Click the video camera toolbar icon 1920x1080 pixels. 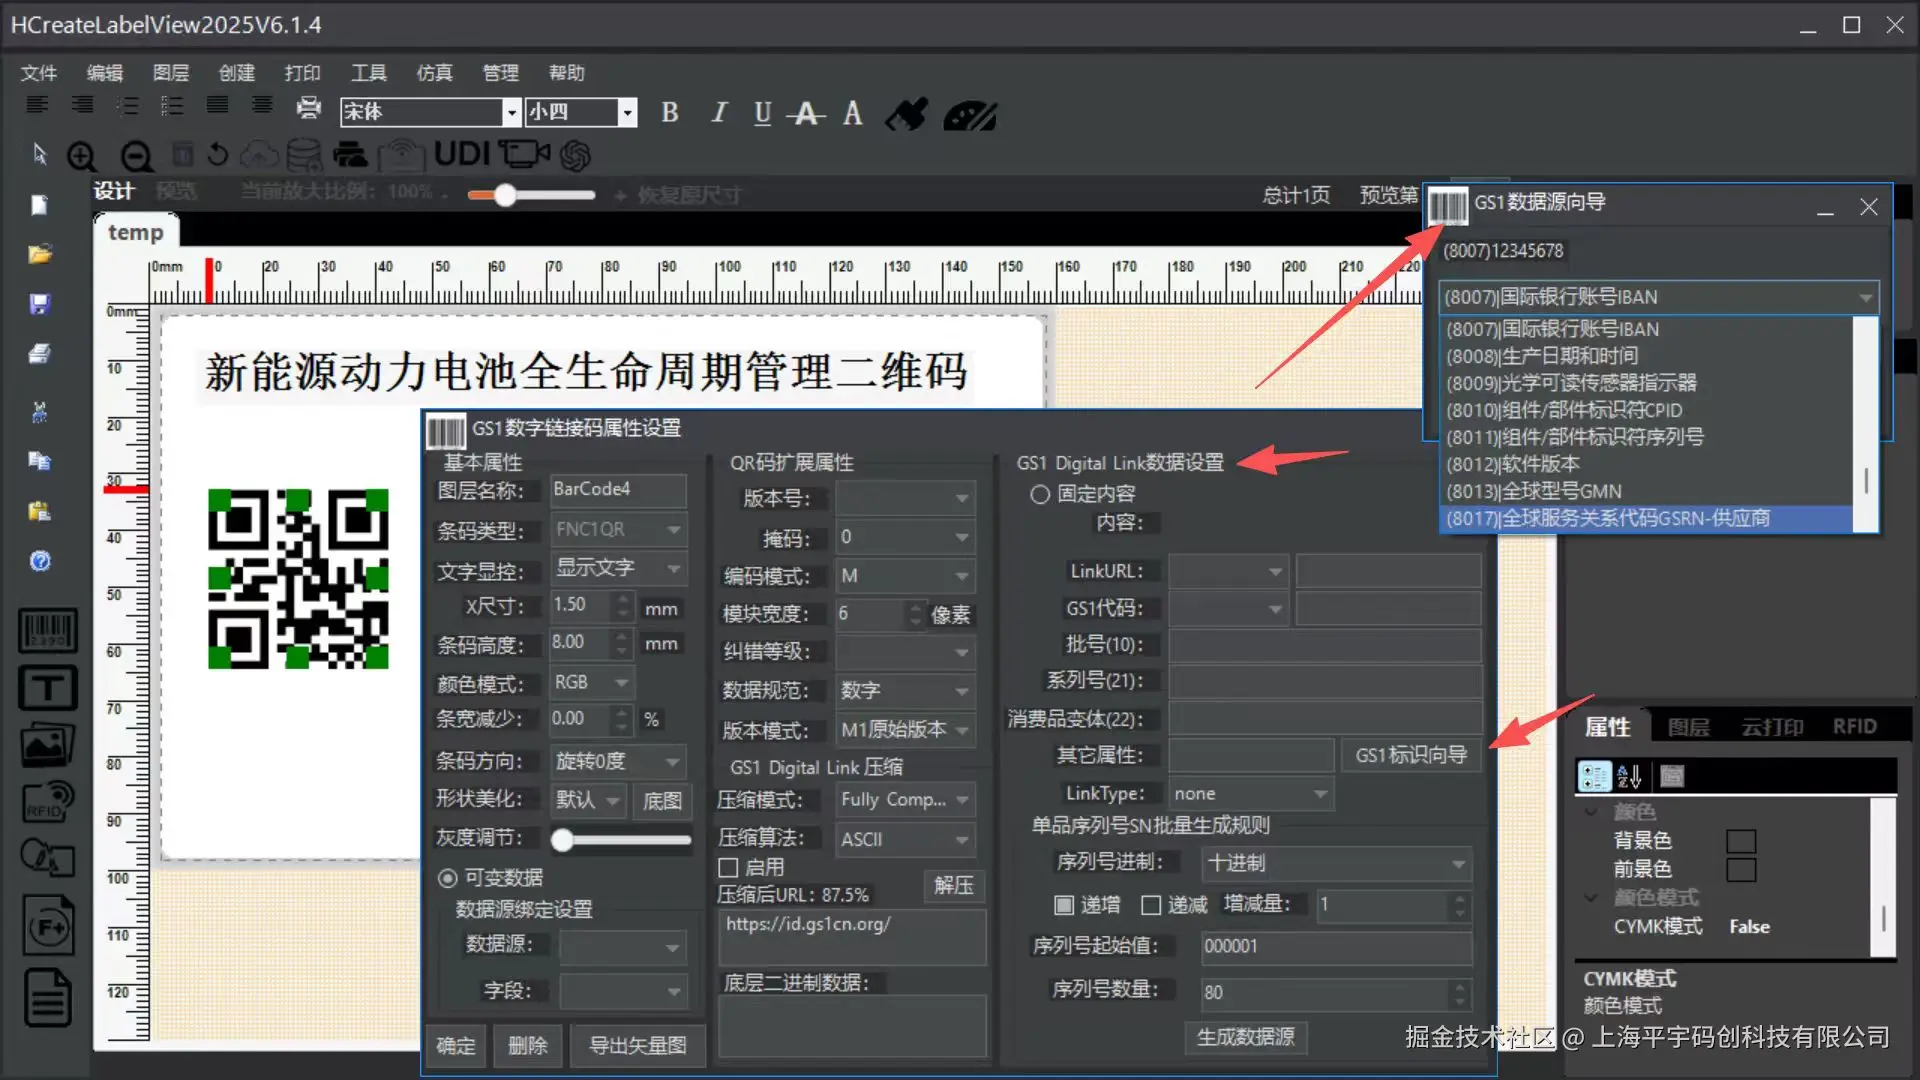[x=524, y=154]
